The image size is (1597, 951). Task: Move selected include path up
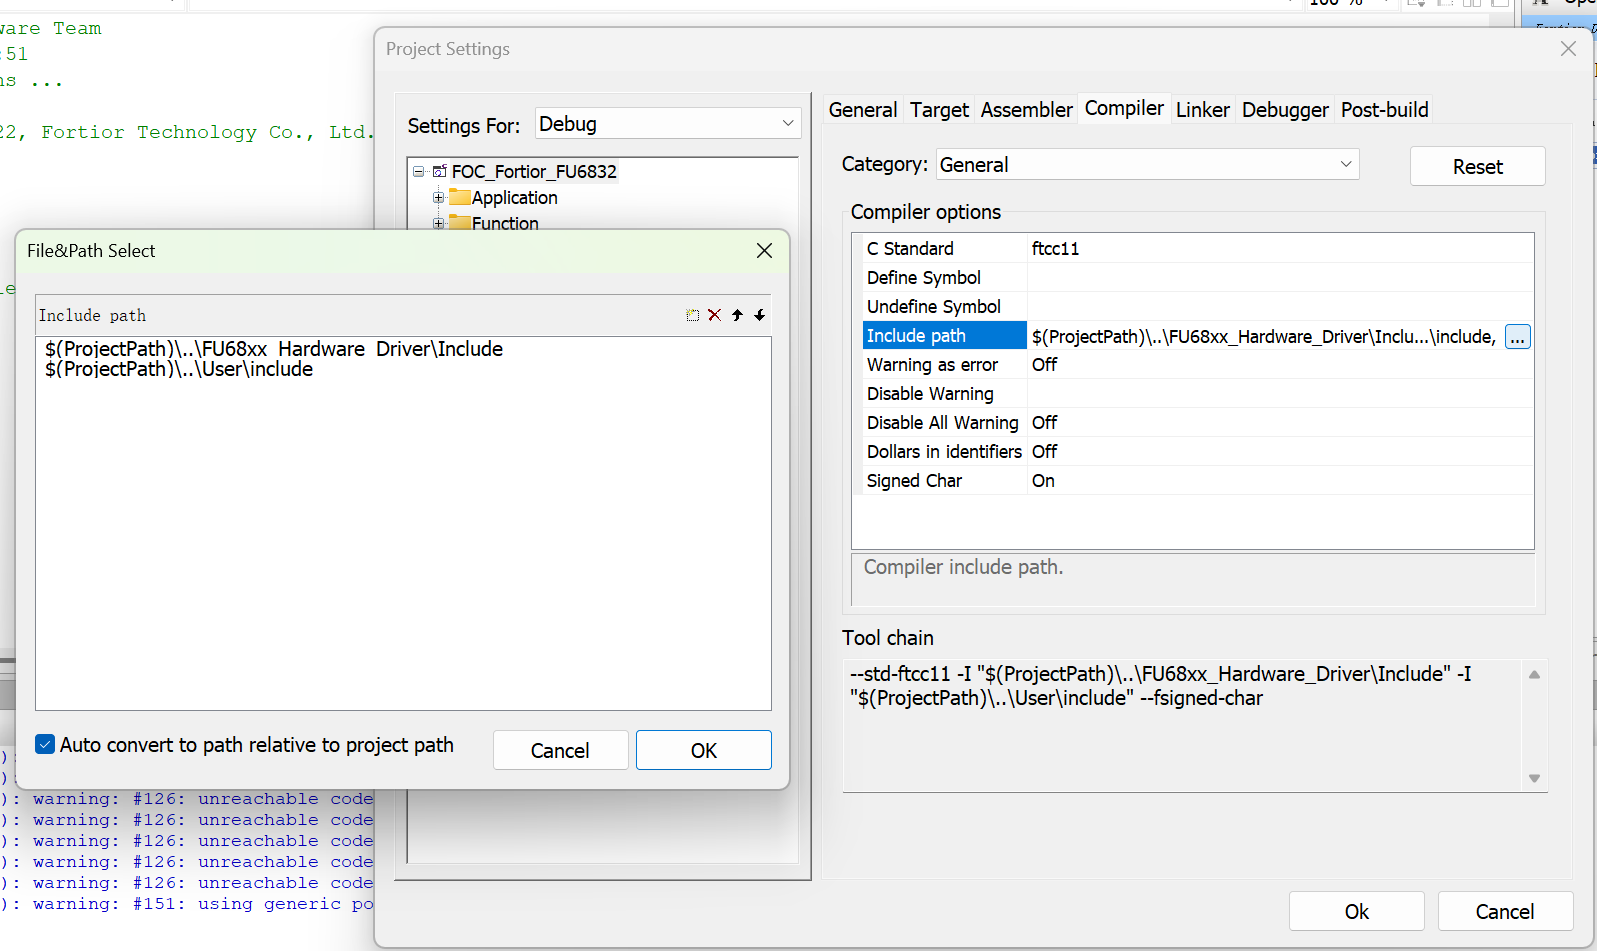[737, 315]
